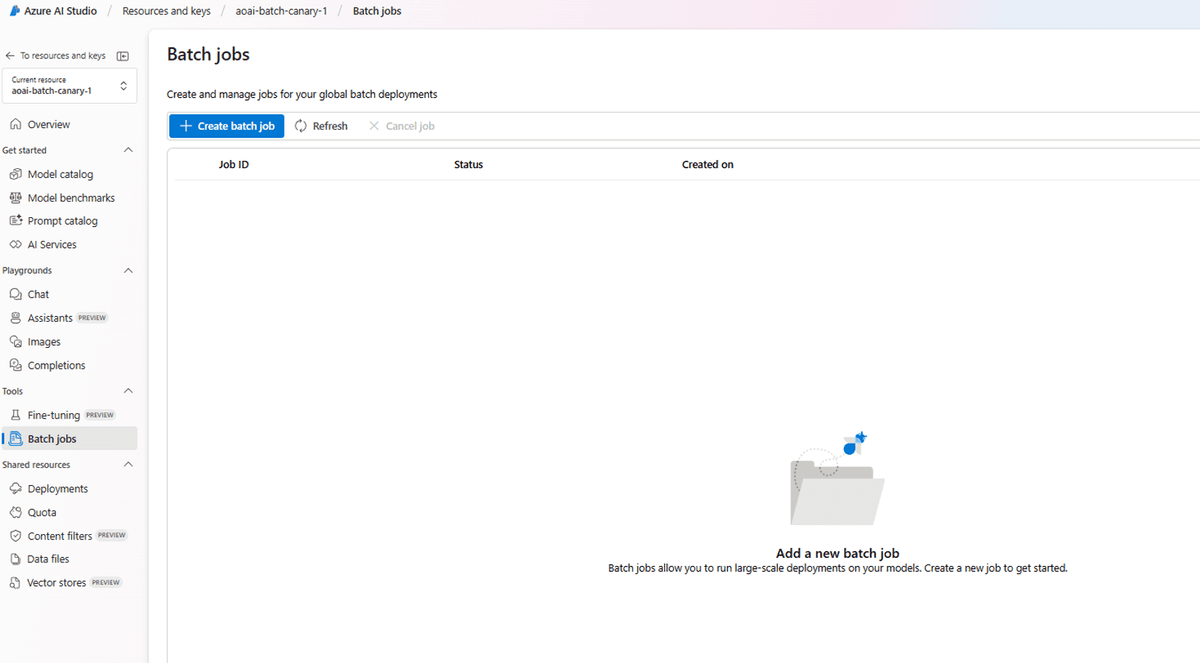Create a new batch job
Viewport: 1200px width, 663px height.
[x=226, y=126]
